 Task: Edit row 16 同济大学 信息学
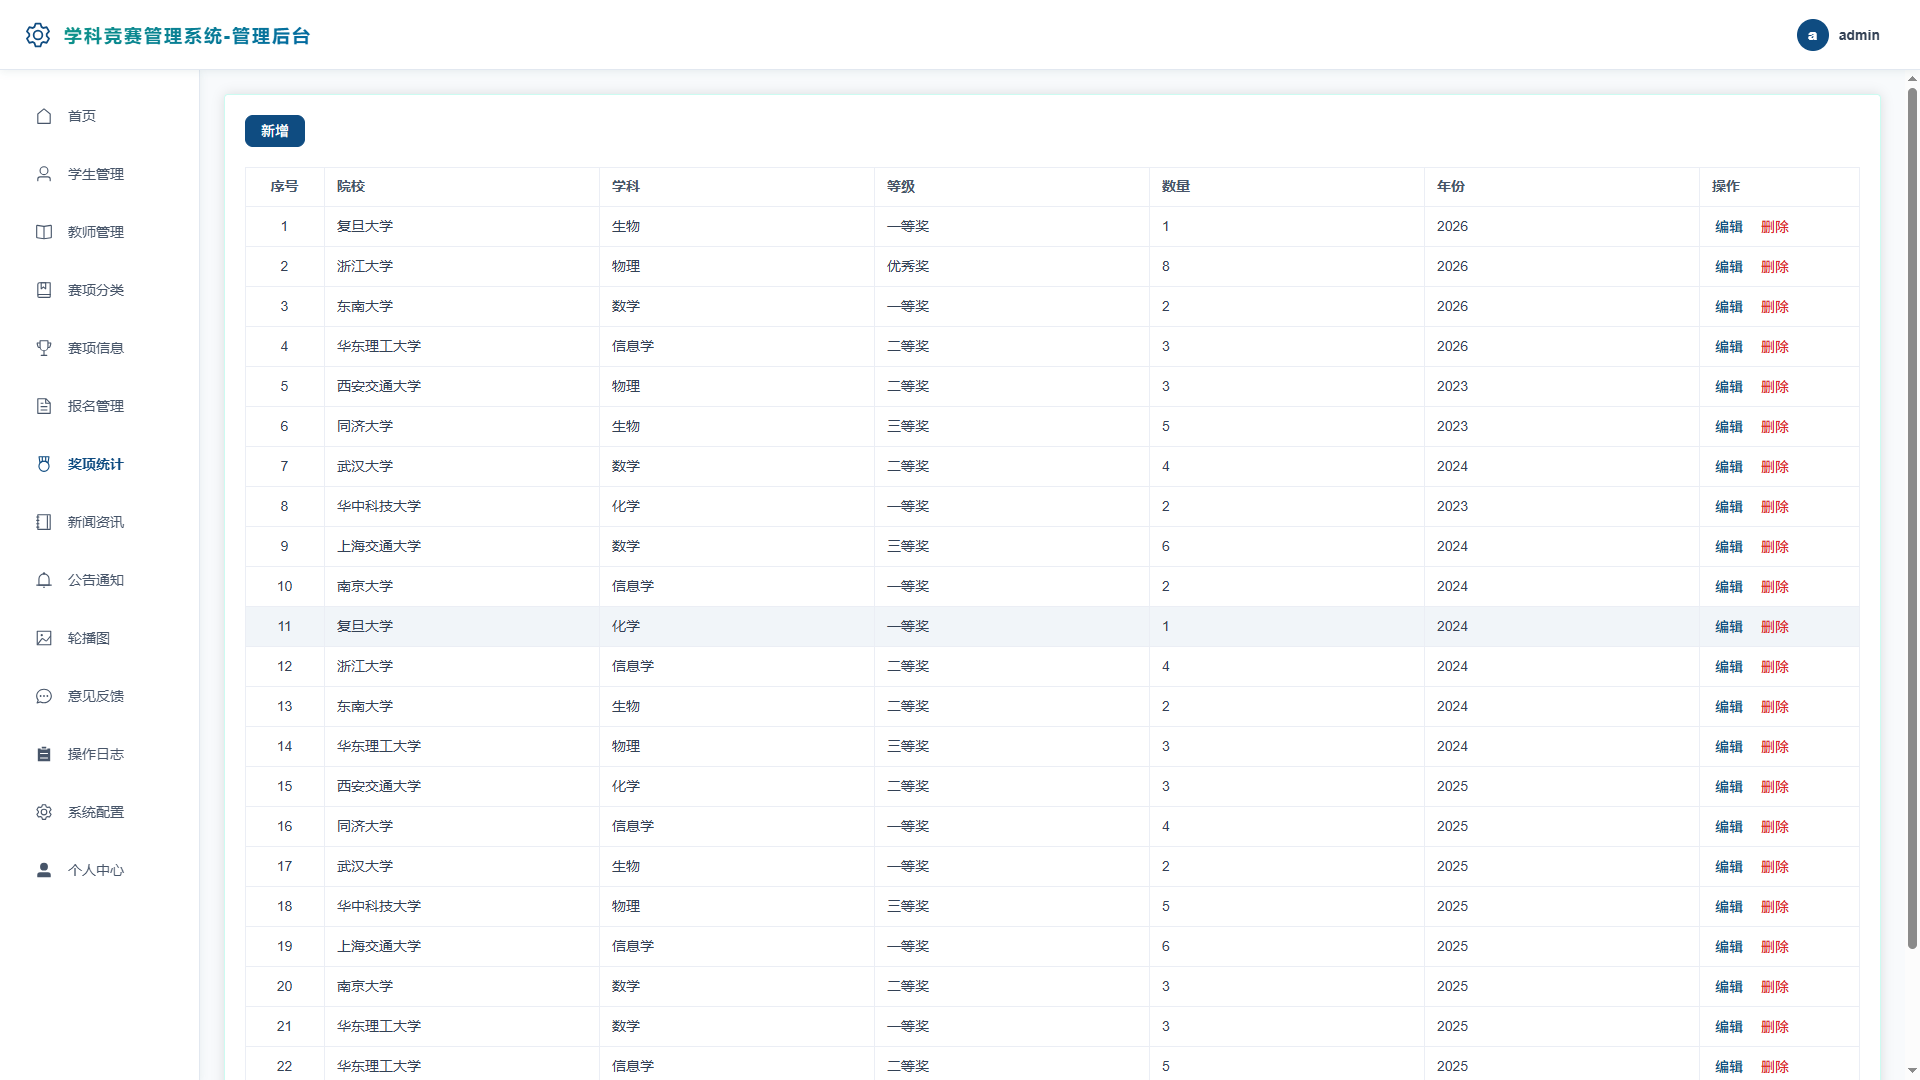coord(1729,827)
